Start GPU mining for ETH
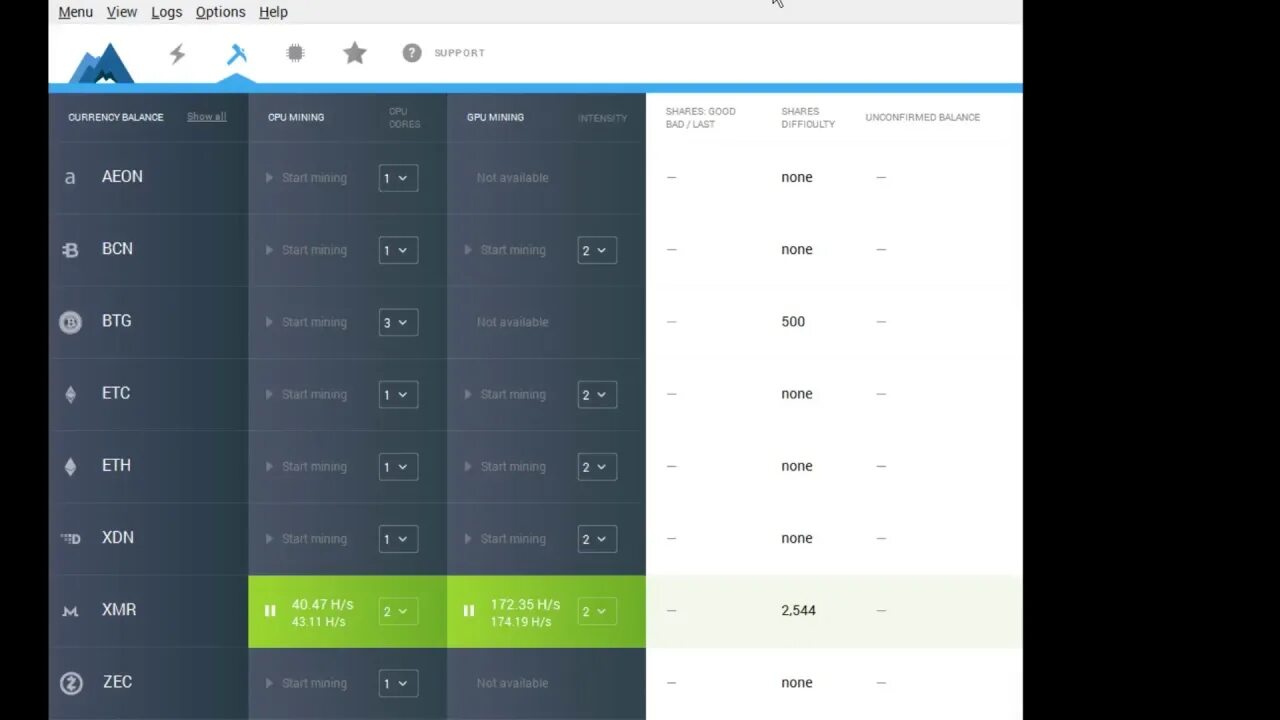Image resolution: width=1280 pixels, height=720 pixels. coord(505,466)
